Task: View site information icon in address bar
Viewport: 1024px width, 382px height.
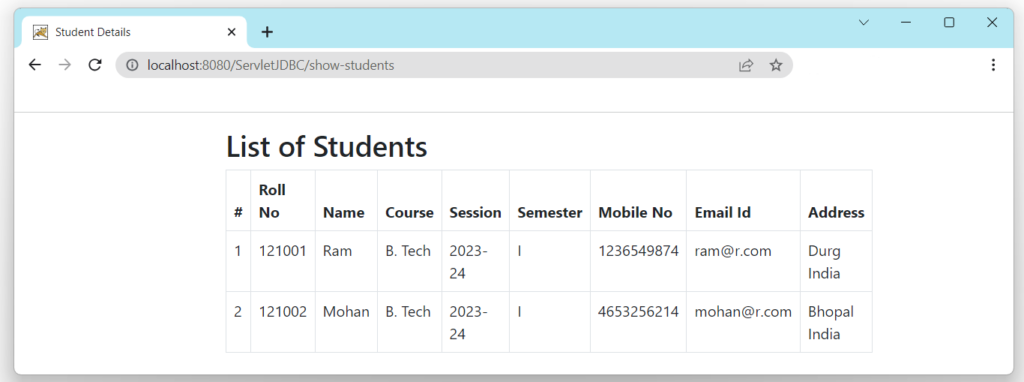Action: point(133,65)
